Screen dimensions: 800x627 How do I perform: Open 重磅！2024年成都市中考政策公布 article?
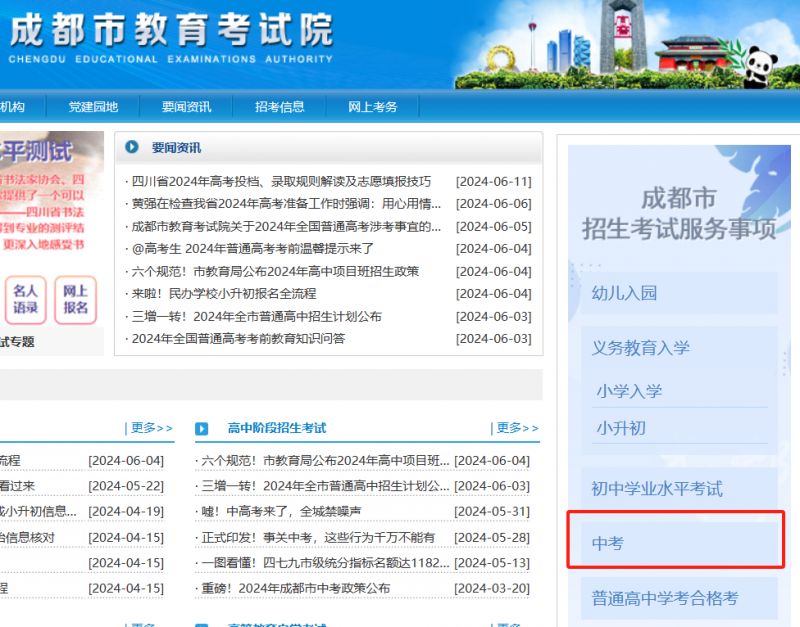(x=295, y=588)
